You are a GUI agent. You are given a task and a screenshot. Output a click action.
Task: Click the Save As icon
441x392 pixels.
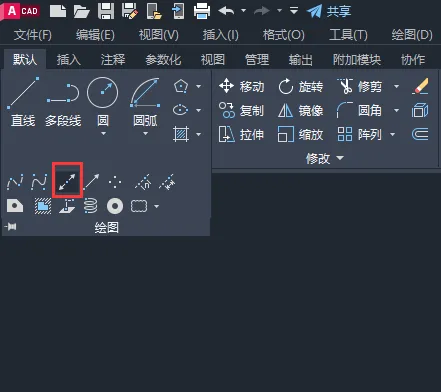(x=130, y=11)
